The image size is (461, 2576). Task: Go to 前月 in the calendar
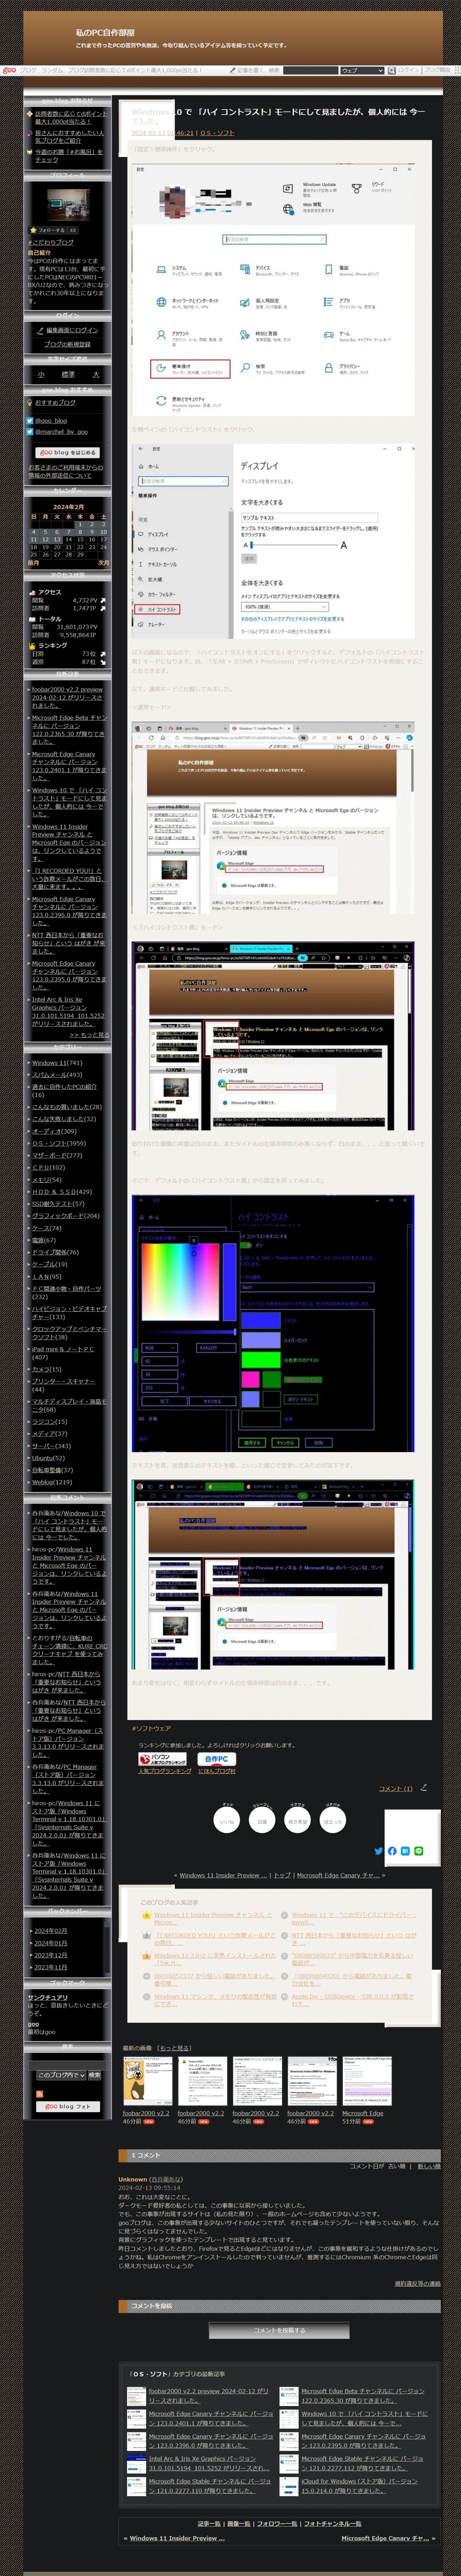click(x=33, y=563)
